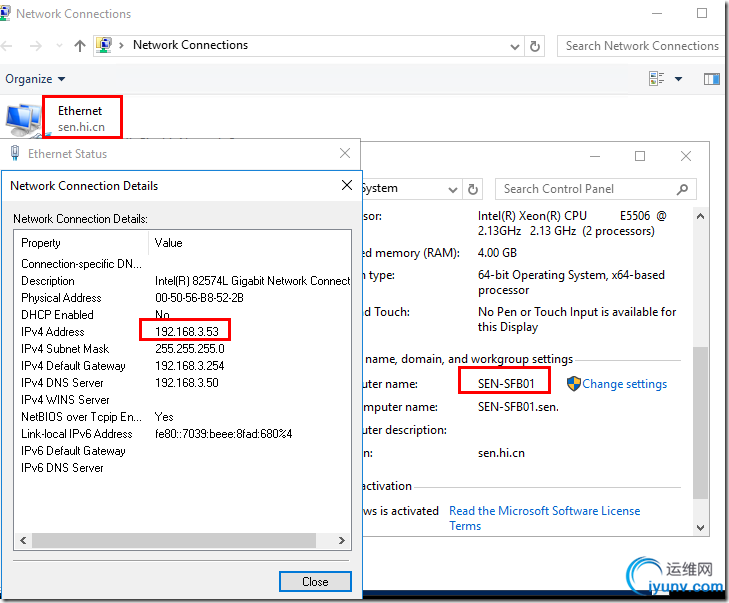Click the System window vertical scroll up arrow
The width and height of the screenshot is (729, 603).
(700, 216)
